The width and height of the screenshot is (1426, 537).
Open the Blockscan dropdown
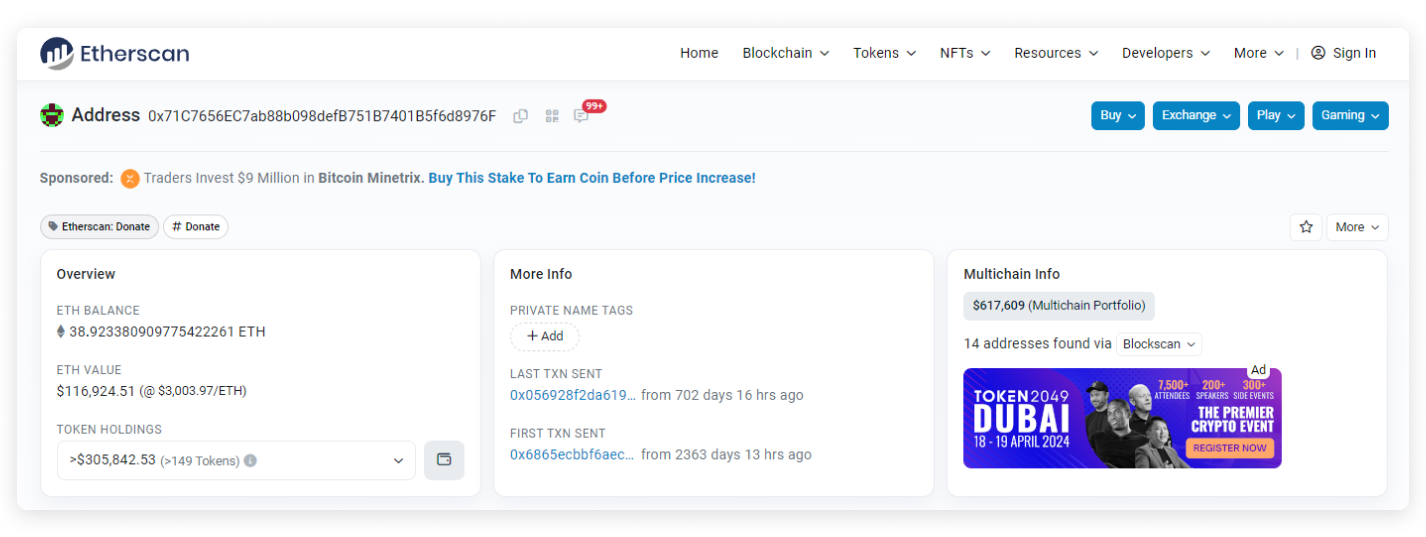[x=1158, y=344]
